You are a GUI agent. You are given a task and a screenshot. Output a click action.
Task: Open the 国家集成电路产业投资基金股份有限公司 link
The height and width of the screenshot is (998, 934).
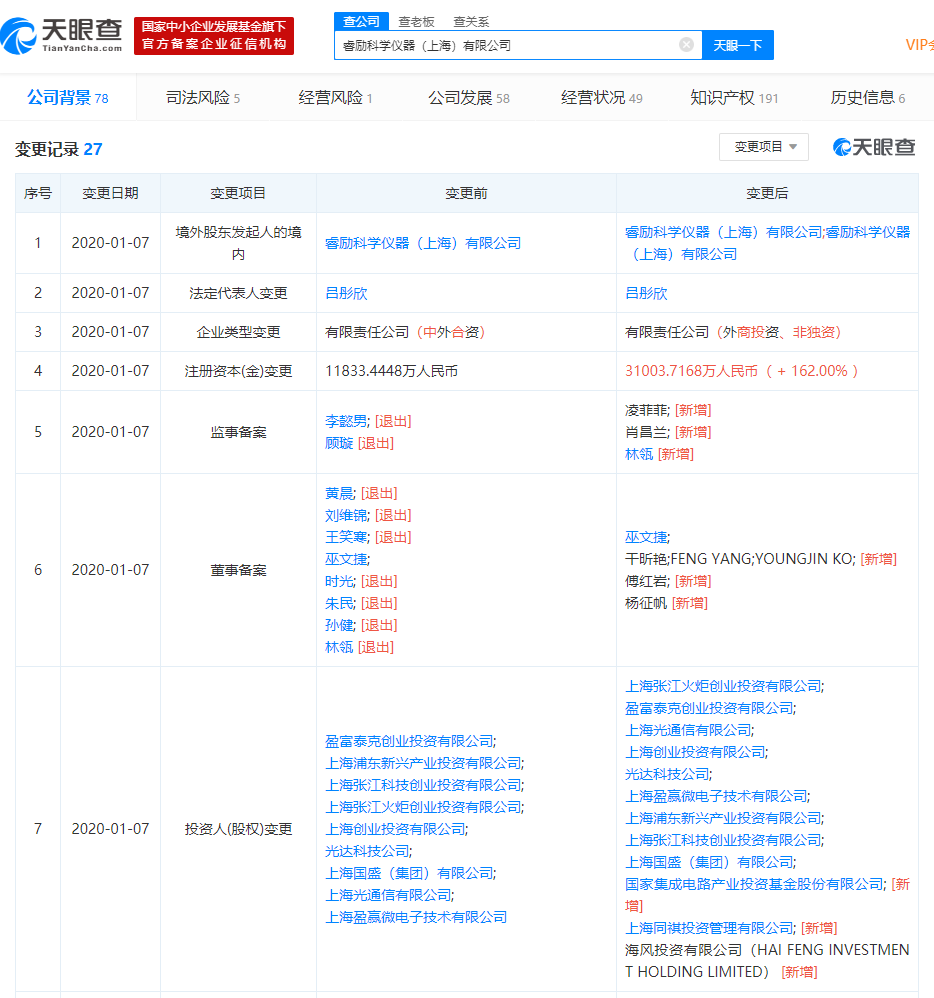point(755,884)
